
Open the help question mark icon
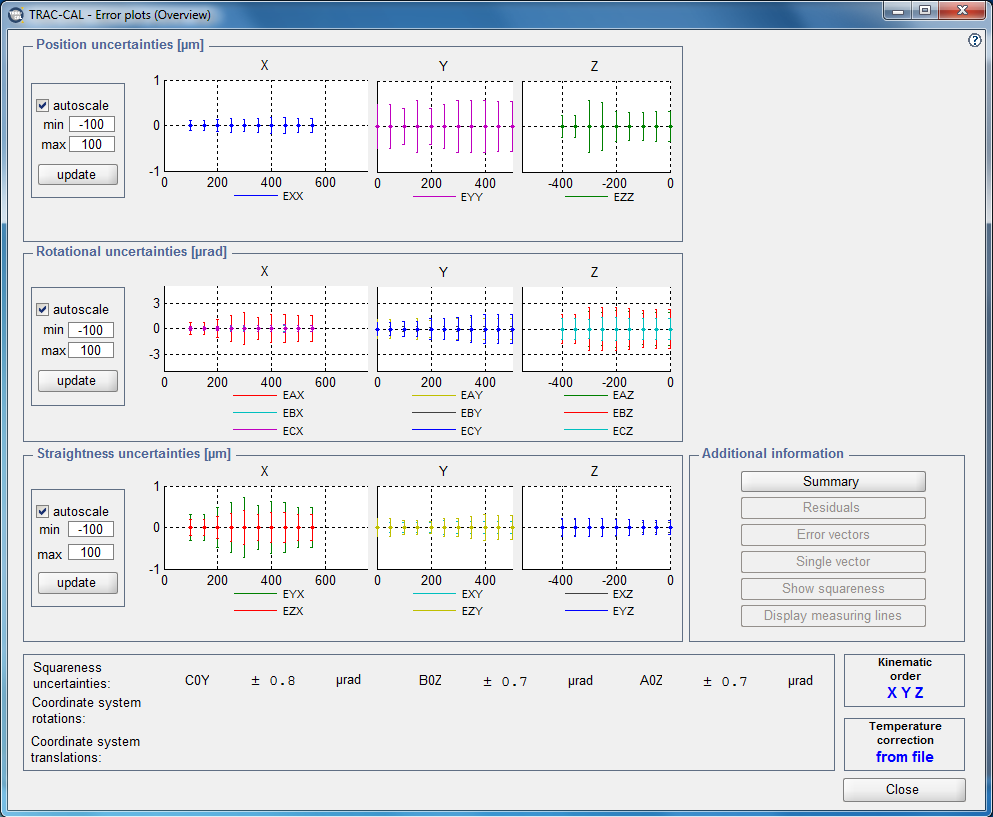975,41
